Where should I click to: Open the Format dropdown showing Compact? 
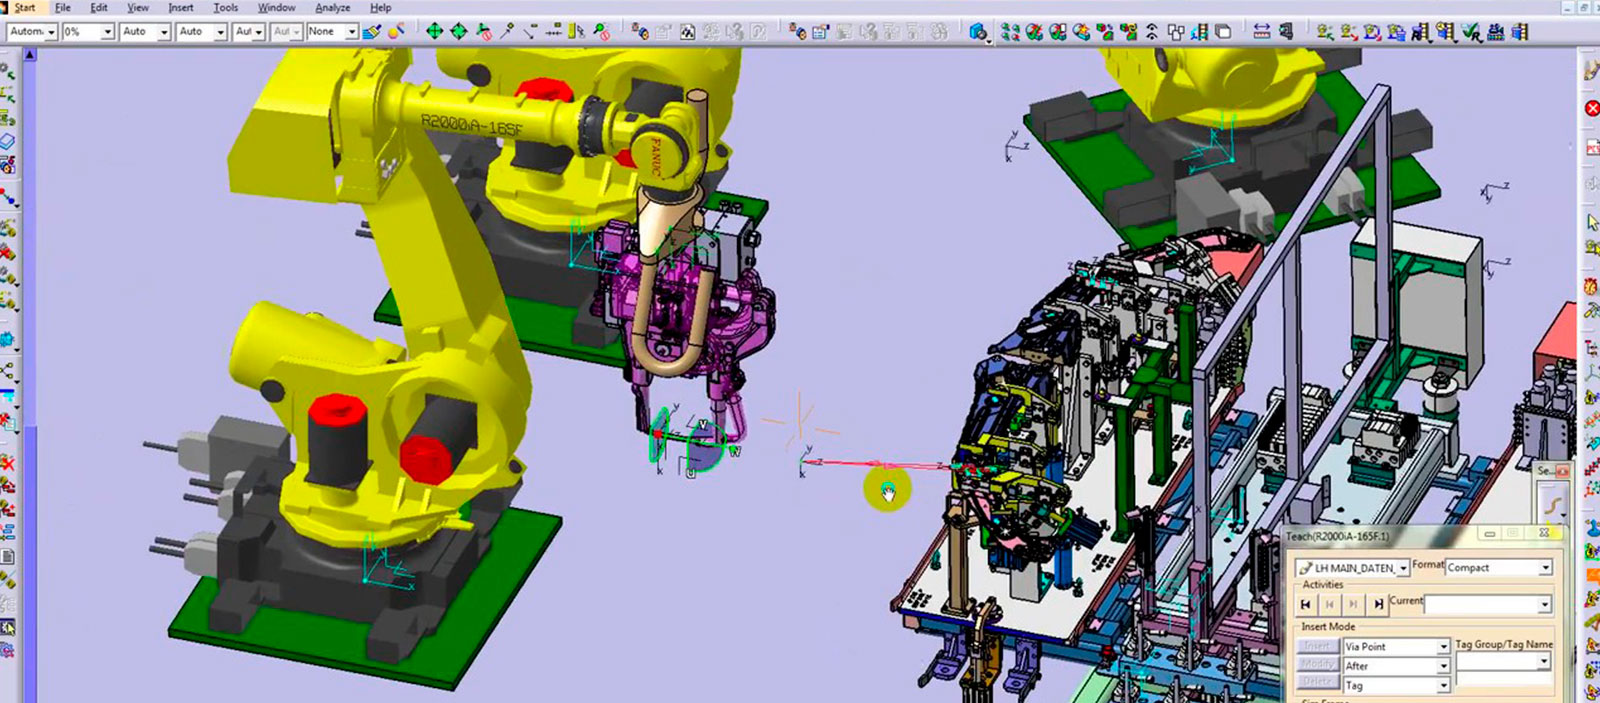pyautogui.click(x=1545, y=568)
